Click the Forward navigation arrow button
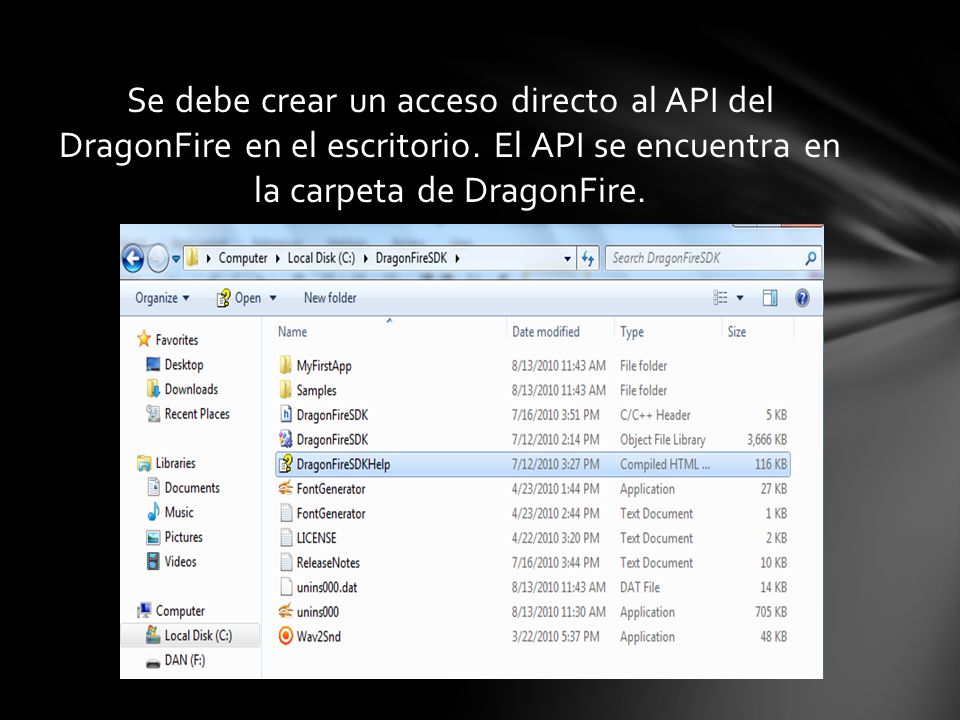Screen dimensions: 960x720 (157, 258)
